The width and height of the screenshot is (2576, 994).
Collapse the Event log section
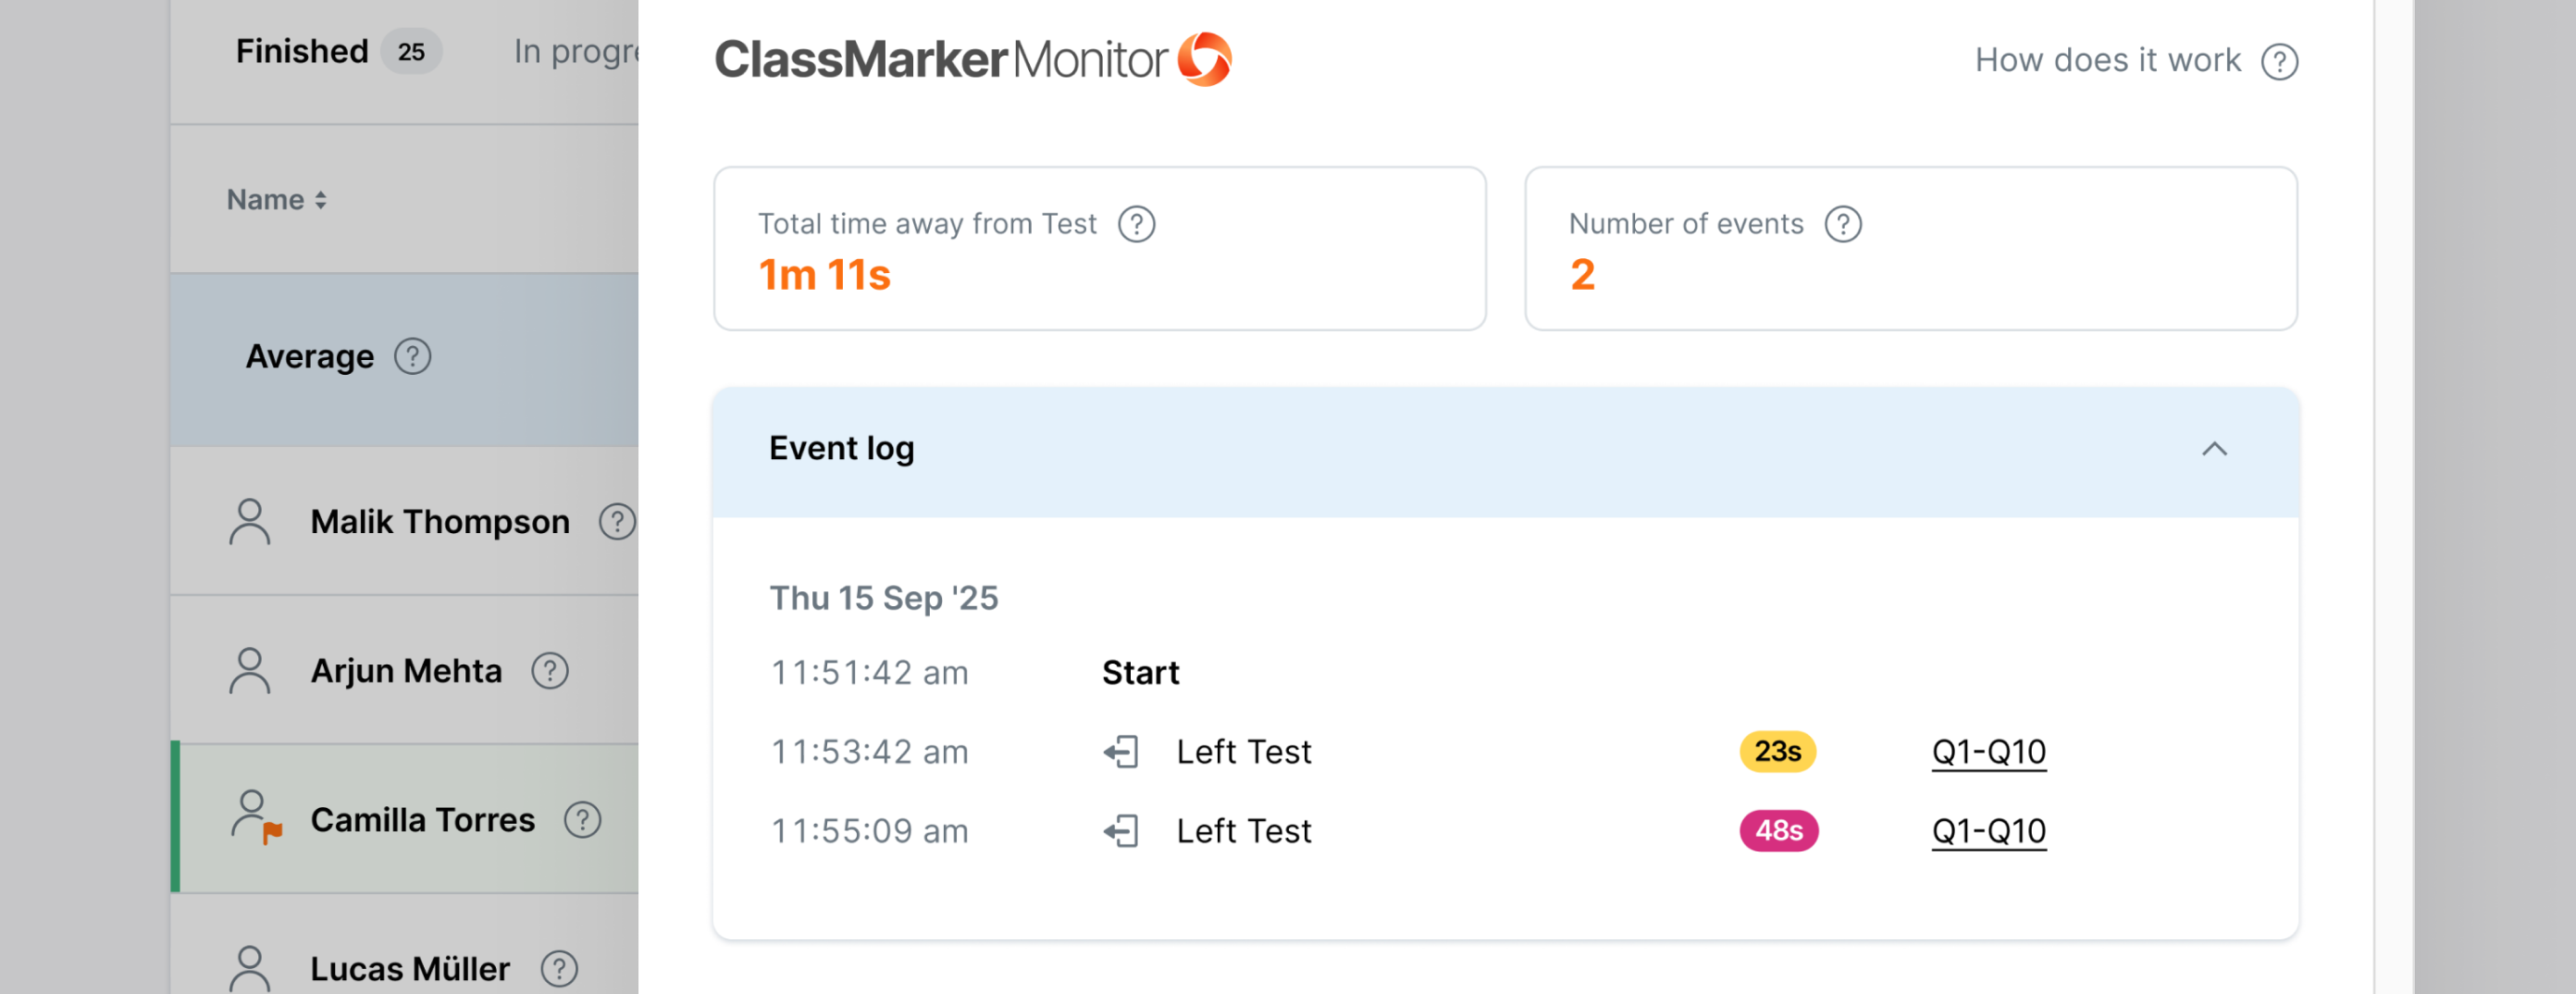click(x=2214, y=449)
